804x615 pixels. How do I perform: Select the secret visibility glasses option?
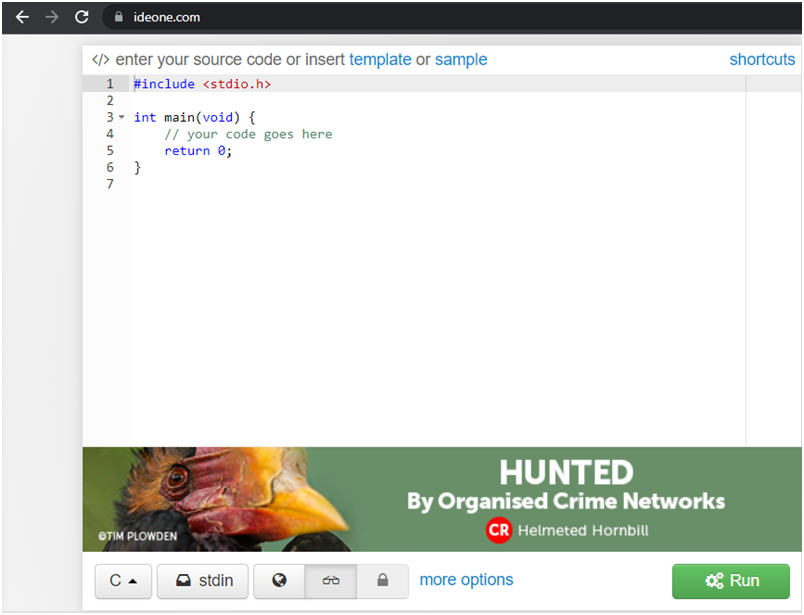click(x=331, y=581)
